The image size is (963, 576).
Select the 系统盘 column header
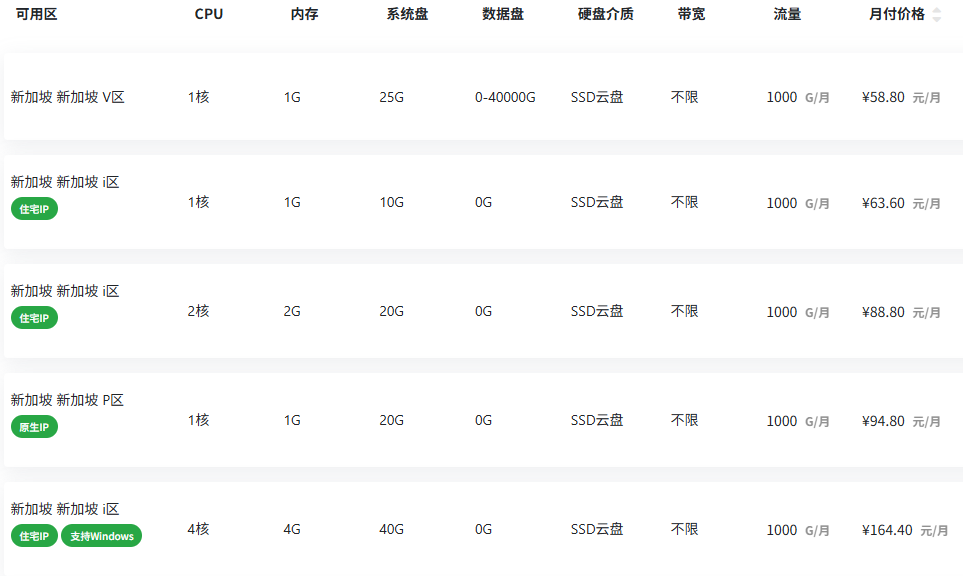point(407,14)
